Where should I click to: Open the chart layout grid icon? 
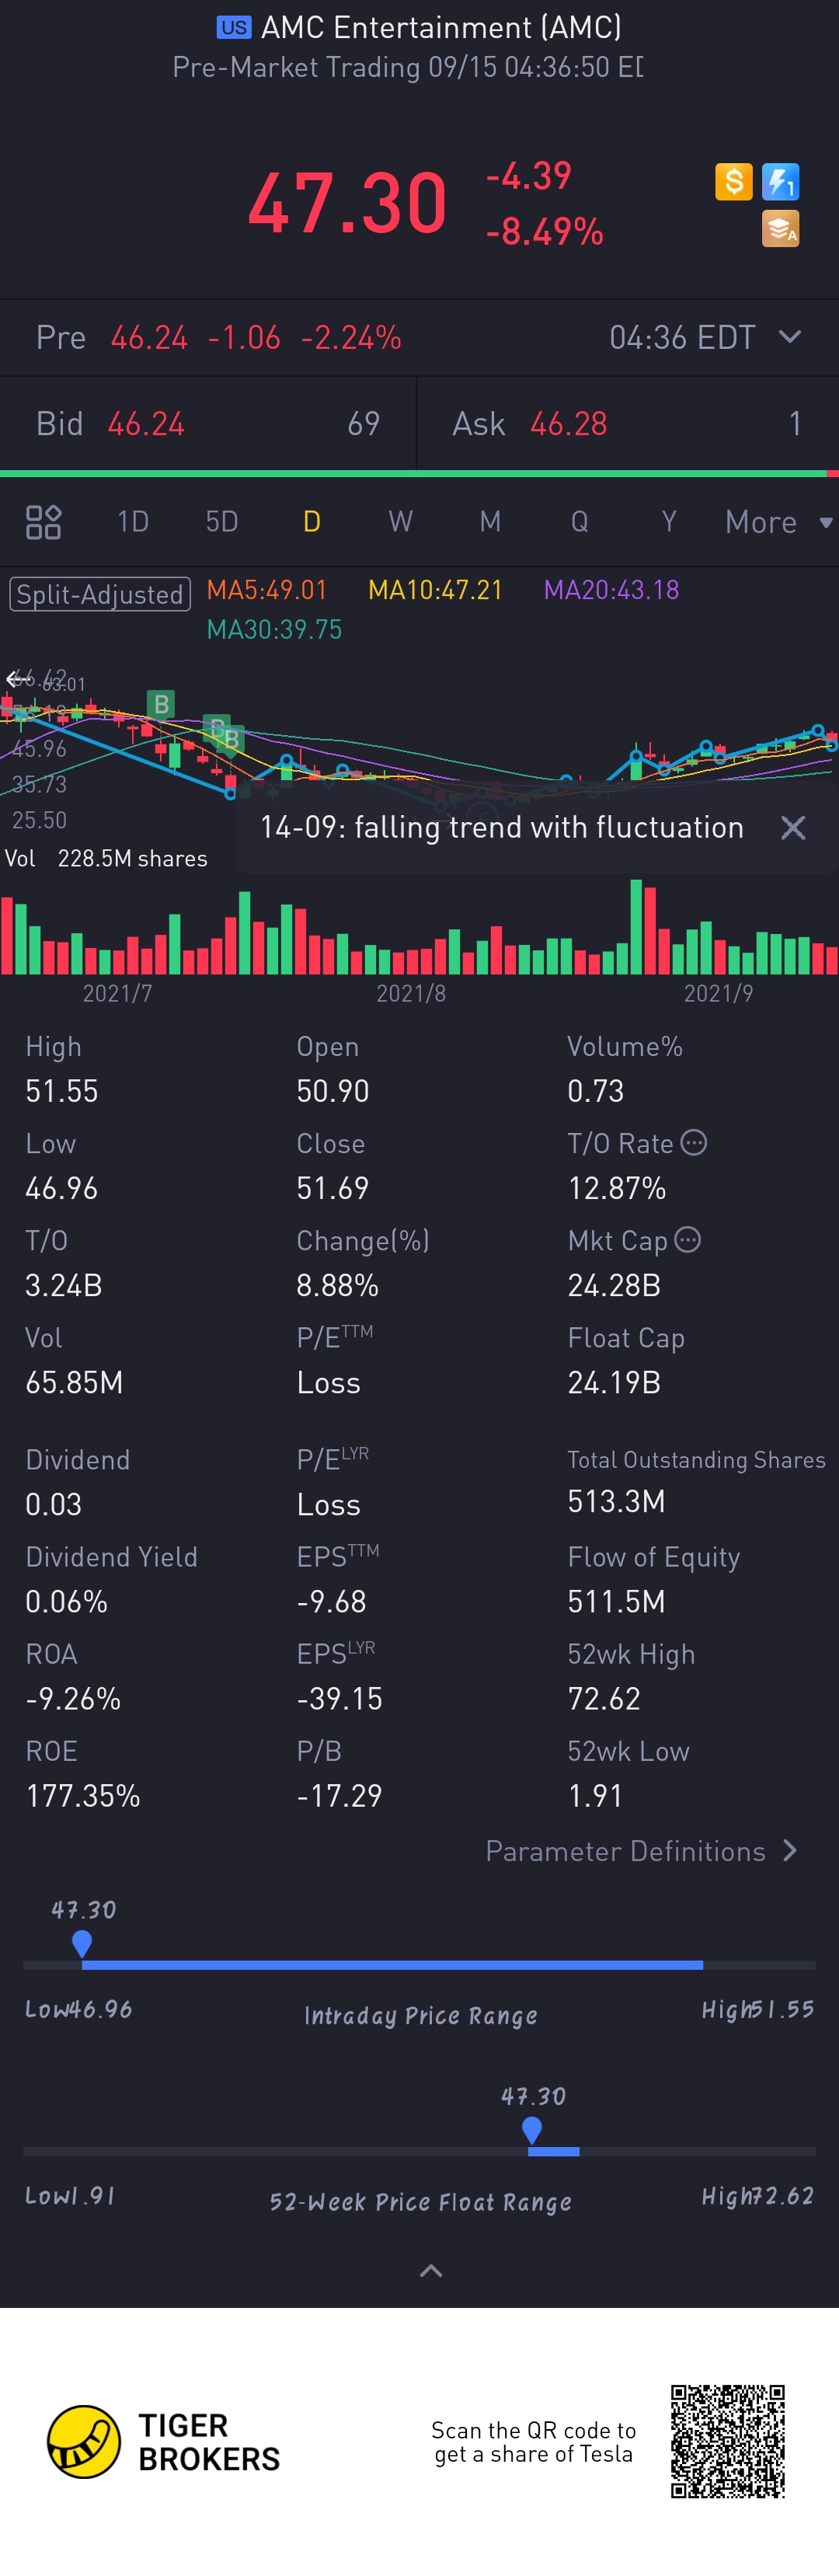pos(43,522)
